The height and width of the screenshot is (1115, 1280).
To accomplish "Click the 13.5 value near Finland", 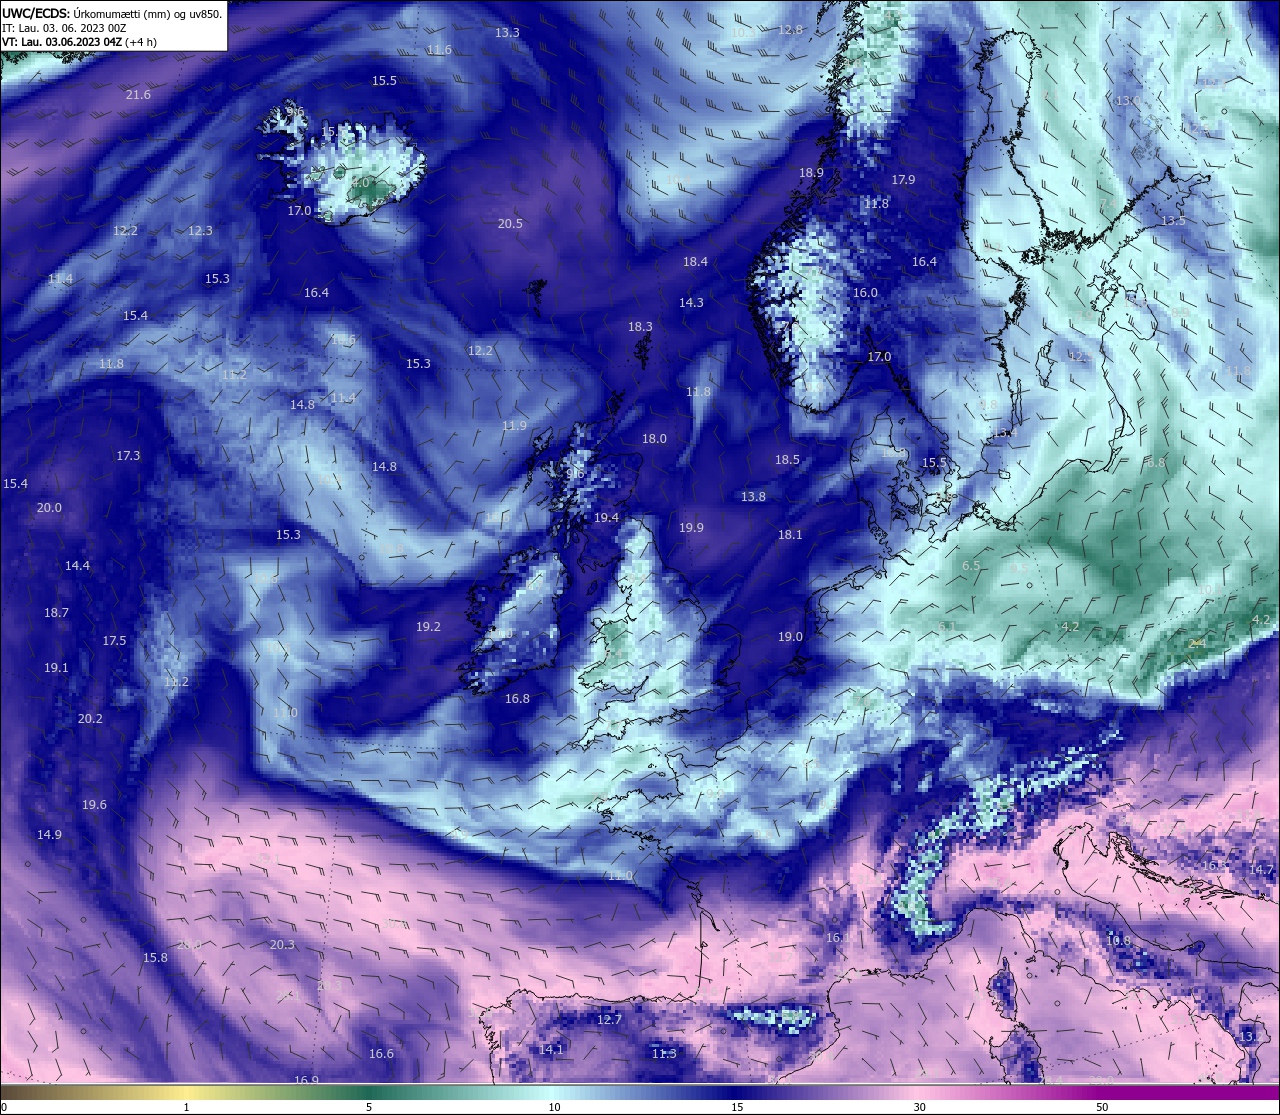I will tap(1173, 221).
